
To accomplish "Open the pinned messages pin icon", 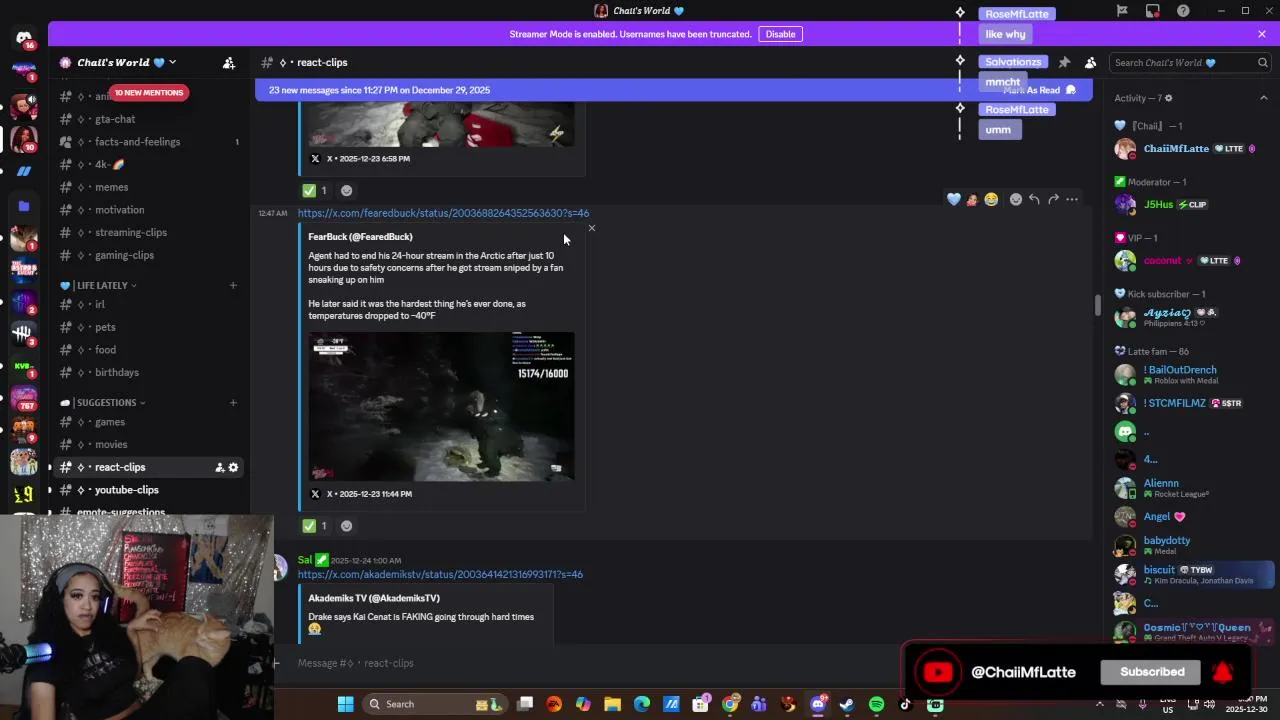I will (1064, 62).
